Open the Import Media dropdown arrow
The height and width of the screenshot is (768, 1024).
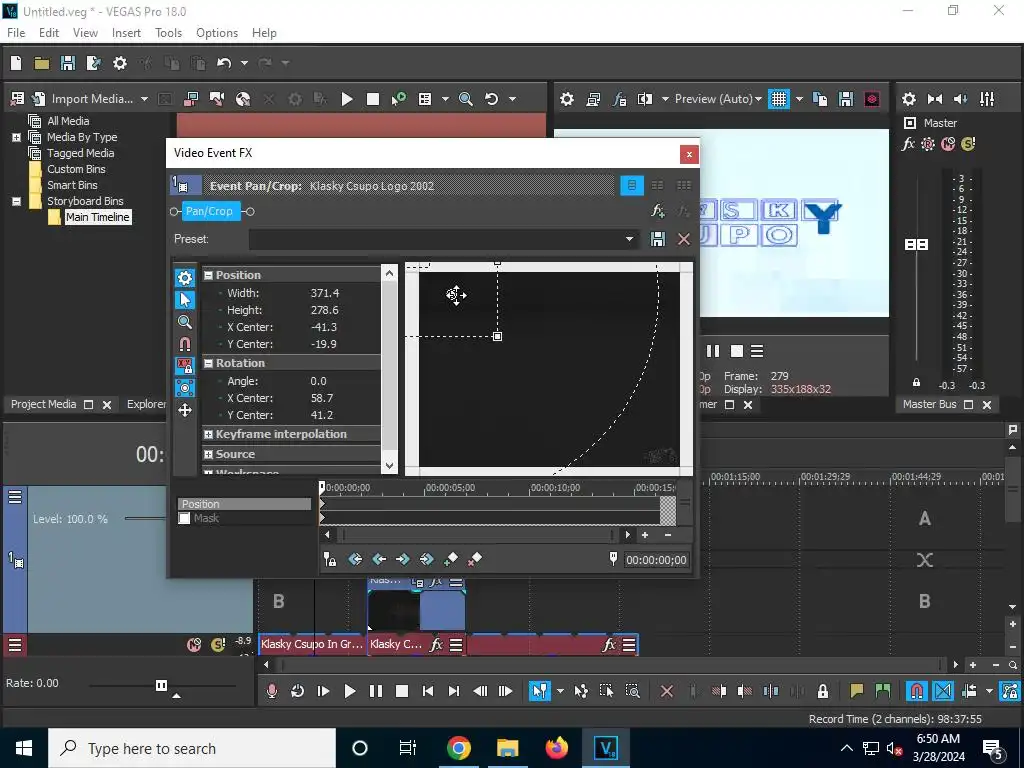[x=144, y=99]
